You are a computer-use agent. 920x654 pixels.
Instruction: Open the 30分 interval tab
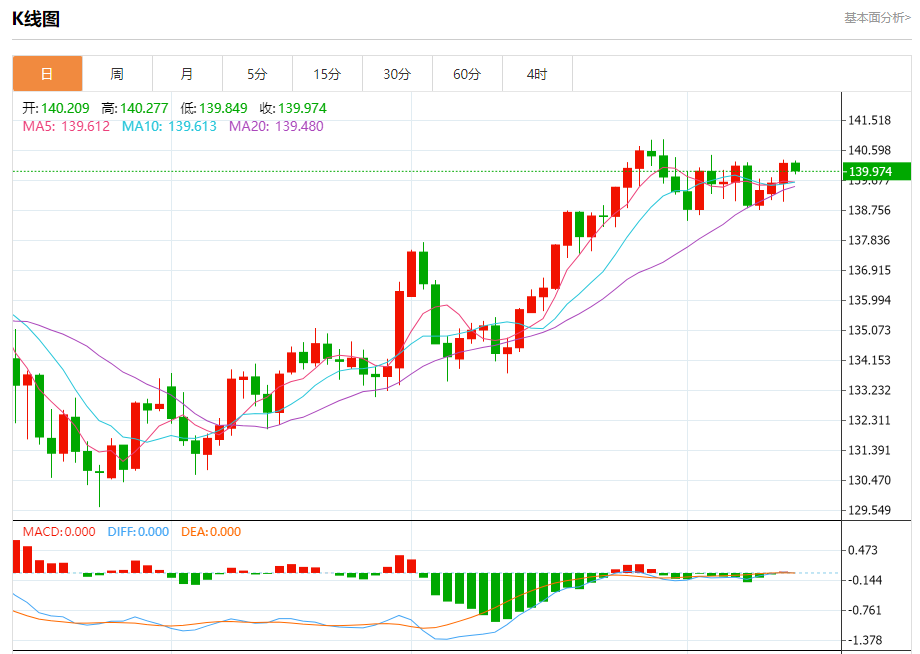coord(397,74)
